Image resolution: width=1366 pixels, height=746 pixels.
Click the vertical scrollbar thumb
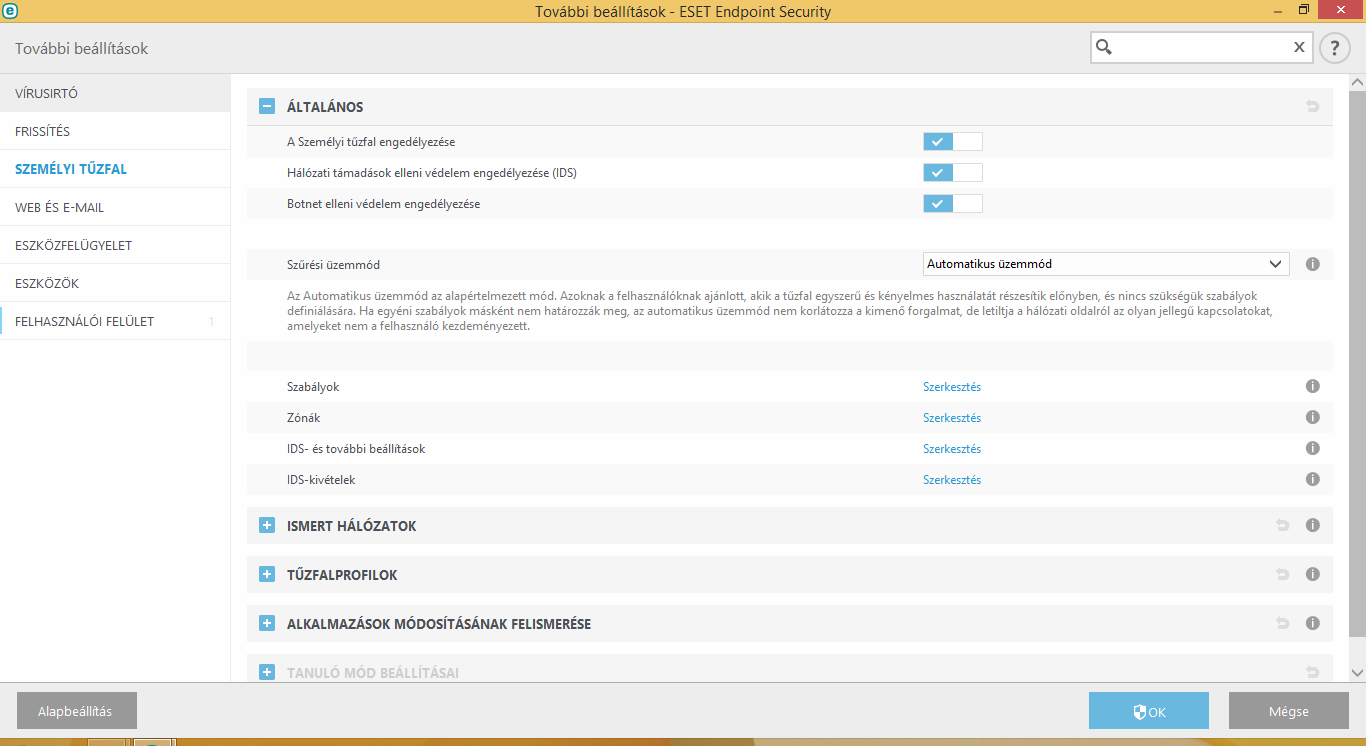coord(1357,363)
